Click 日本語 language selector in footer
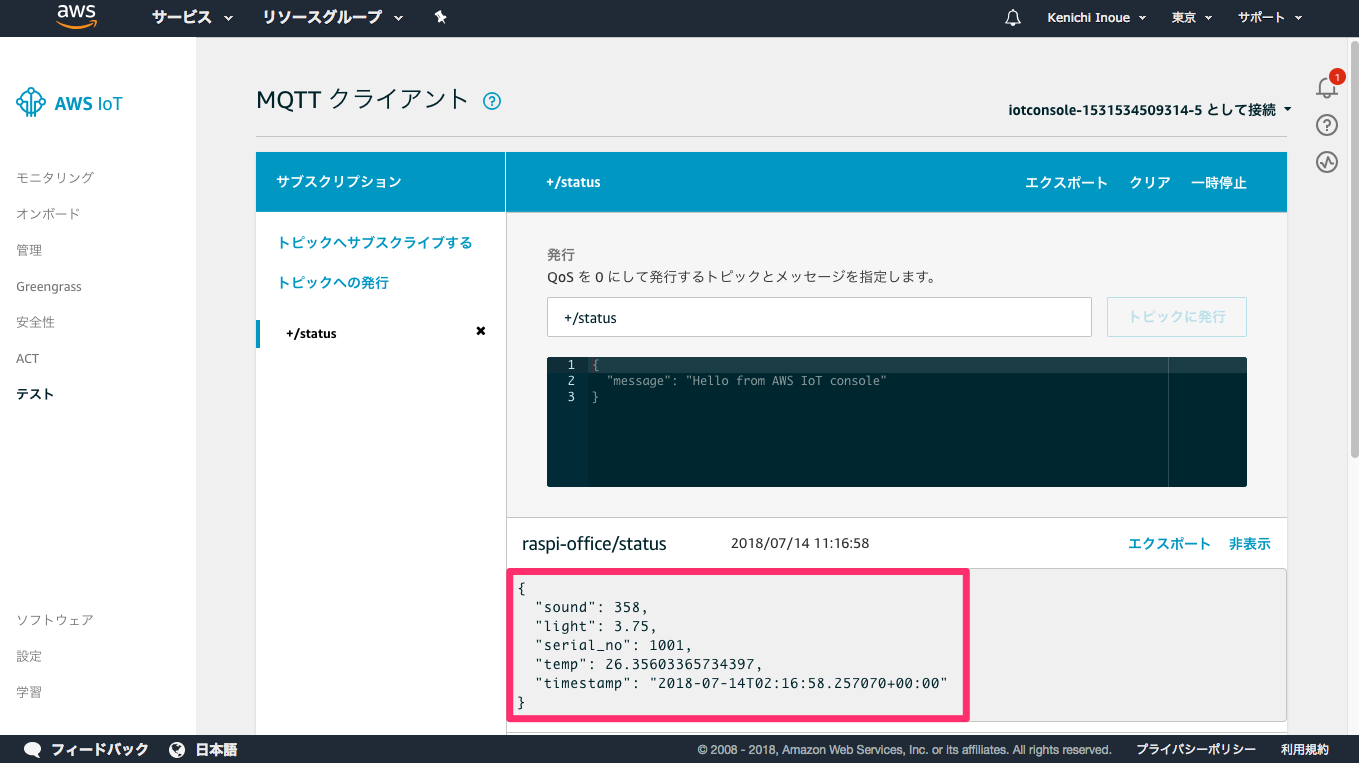Viewport: 1359px width, 763px height. [216, 749]
